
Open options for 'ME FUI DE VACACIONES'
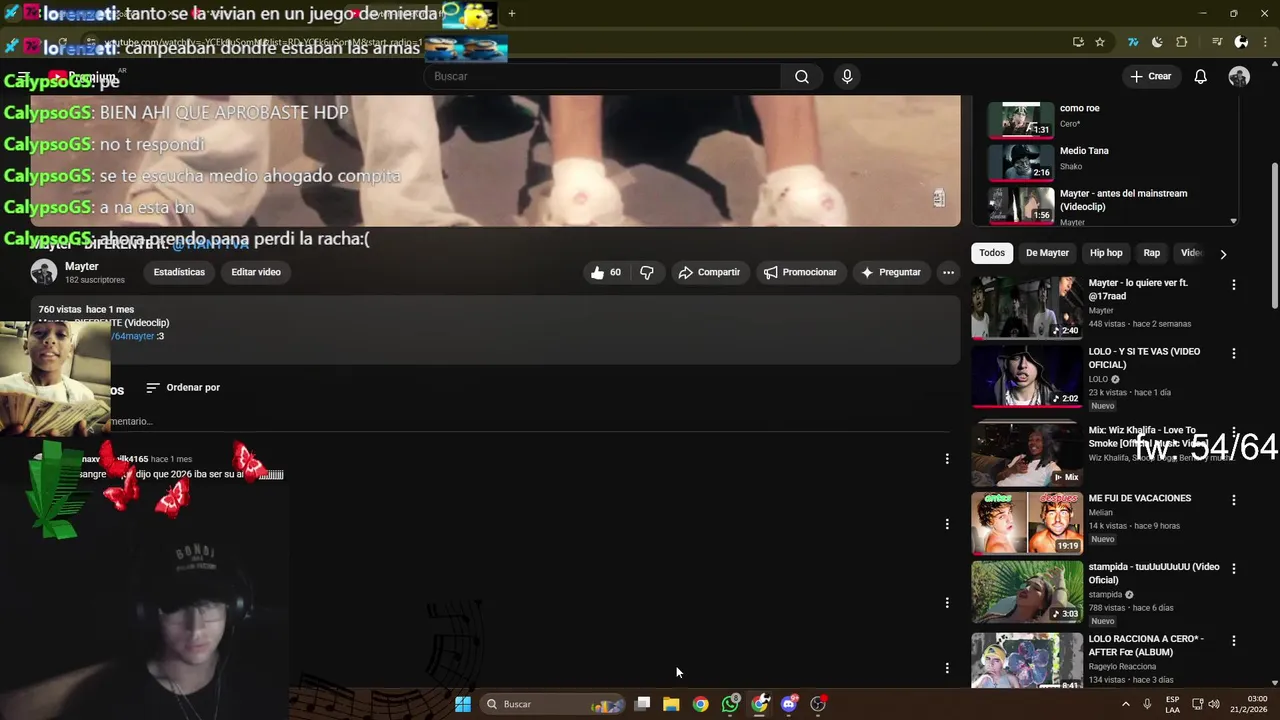(1233, 500)
